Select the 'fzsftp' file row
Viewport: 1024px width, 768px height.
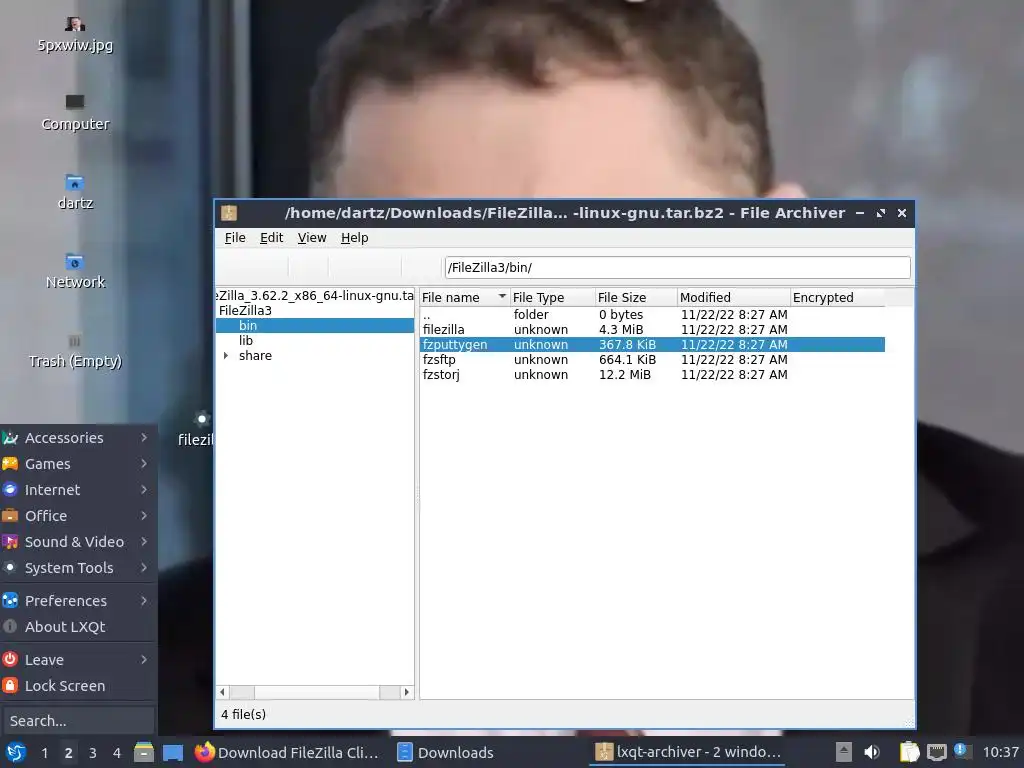(x=652, y=359)
